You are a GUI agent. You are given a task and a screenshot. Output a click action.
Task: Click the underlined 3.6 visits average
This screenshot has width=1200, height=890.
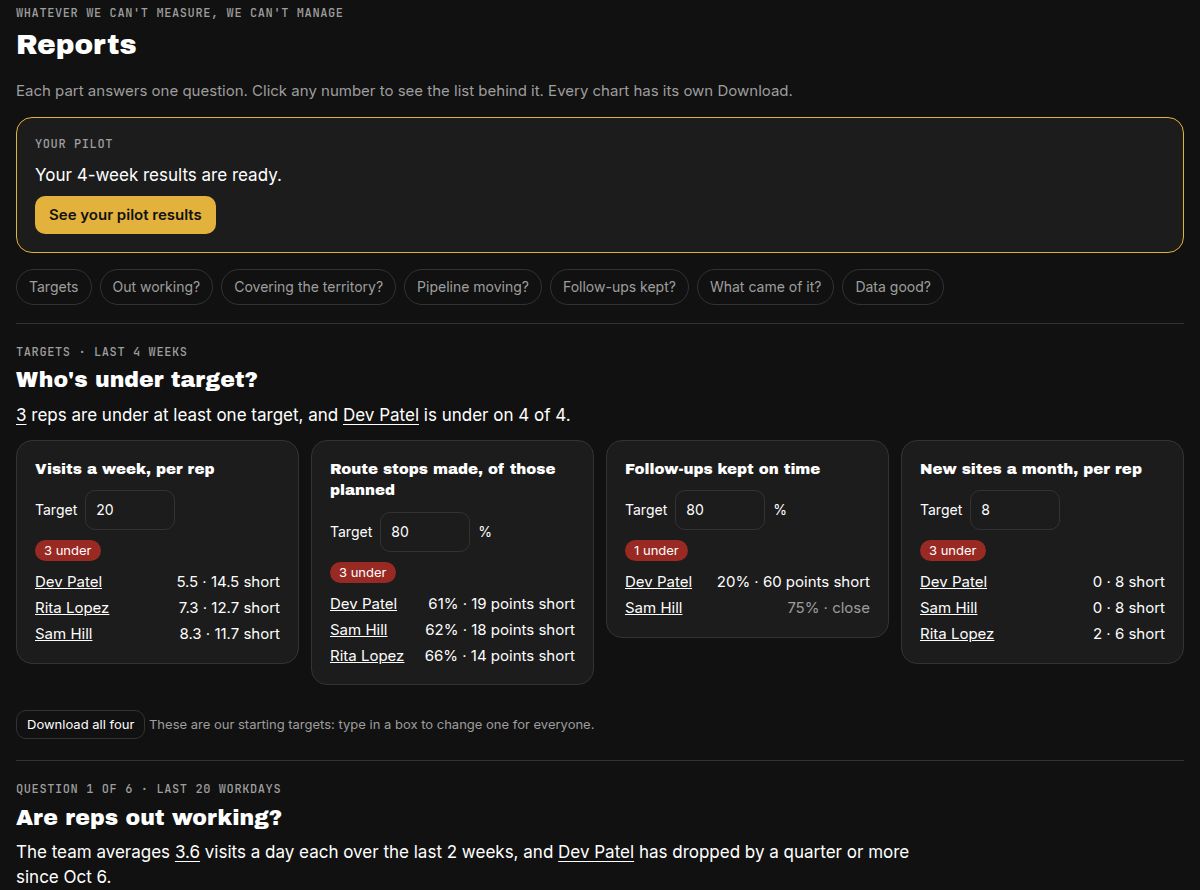[x=188, y=852]
